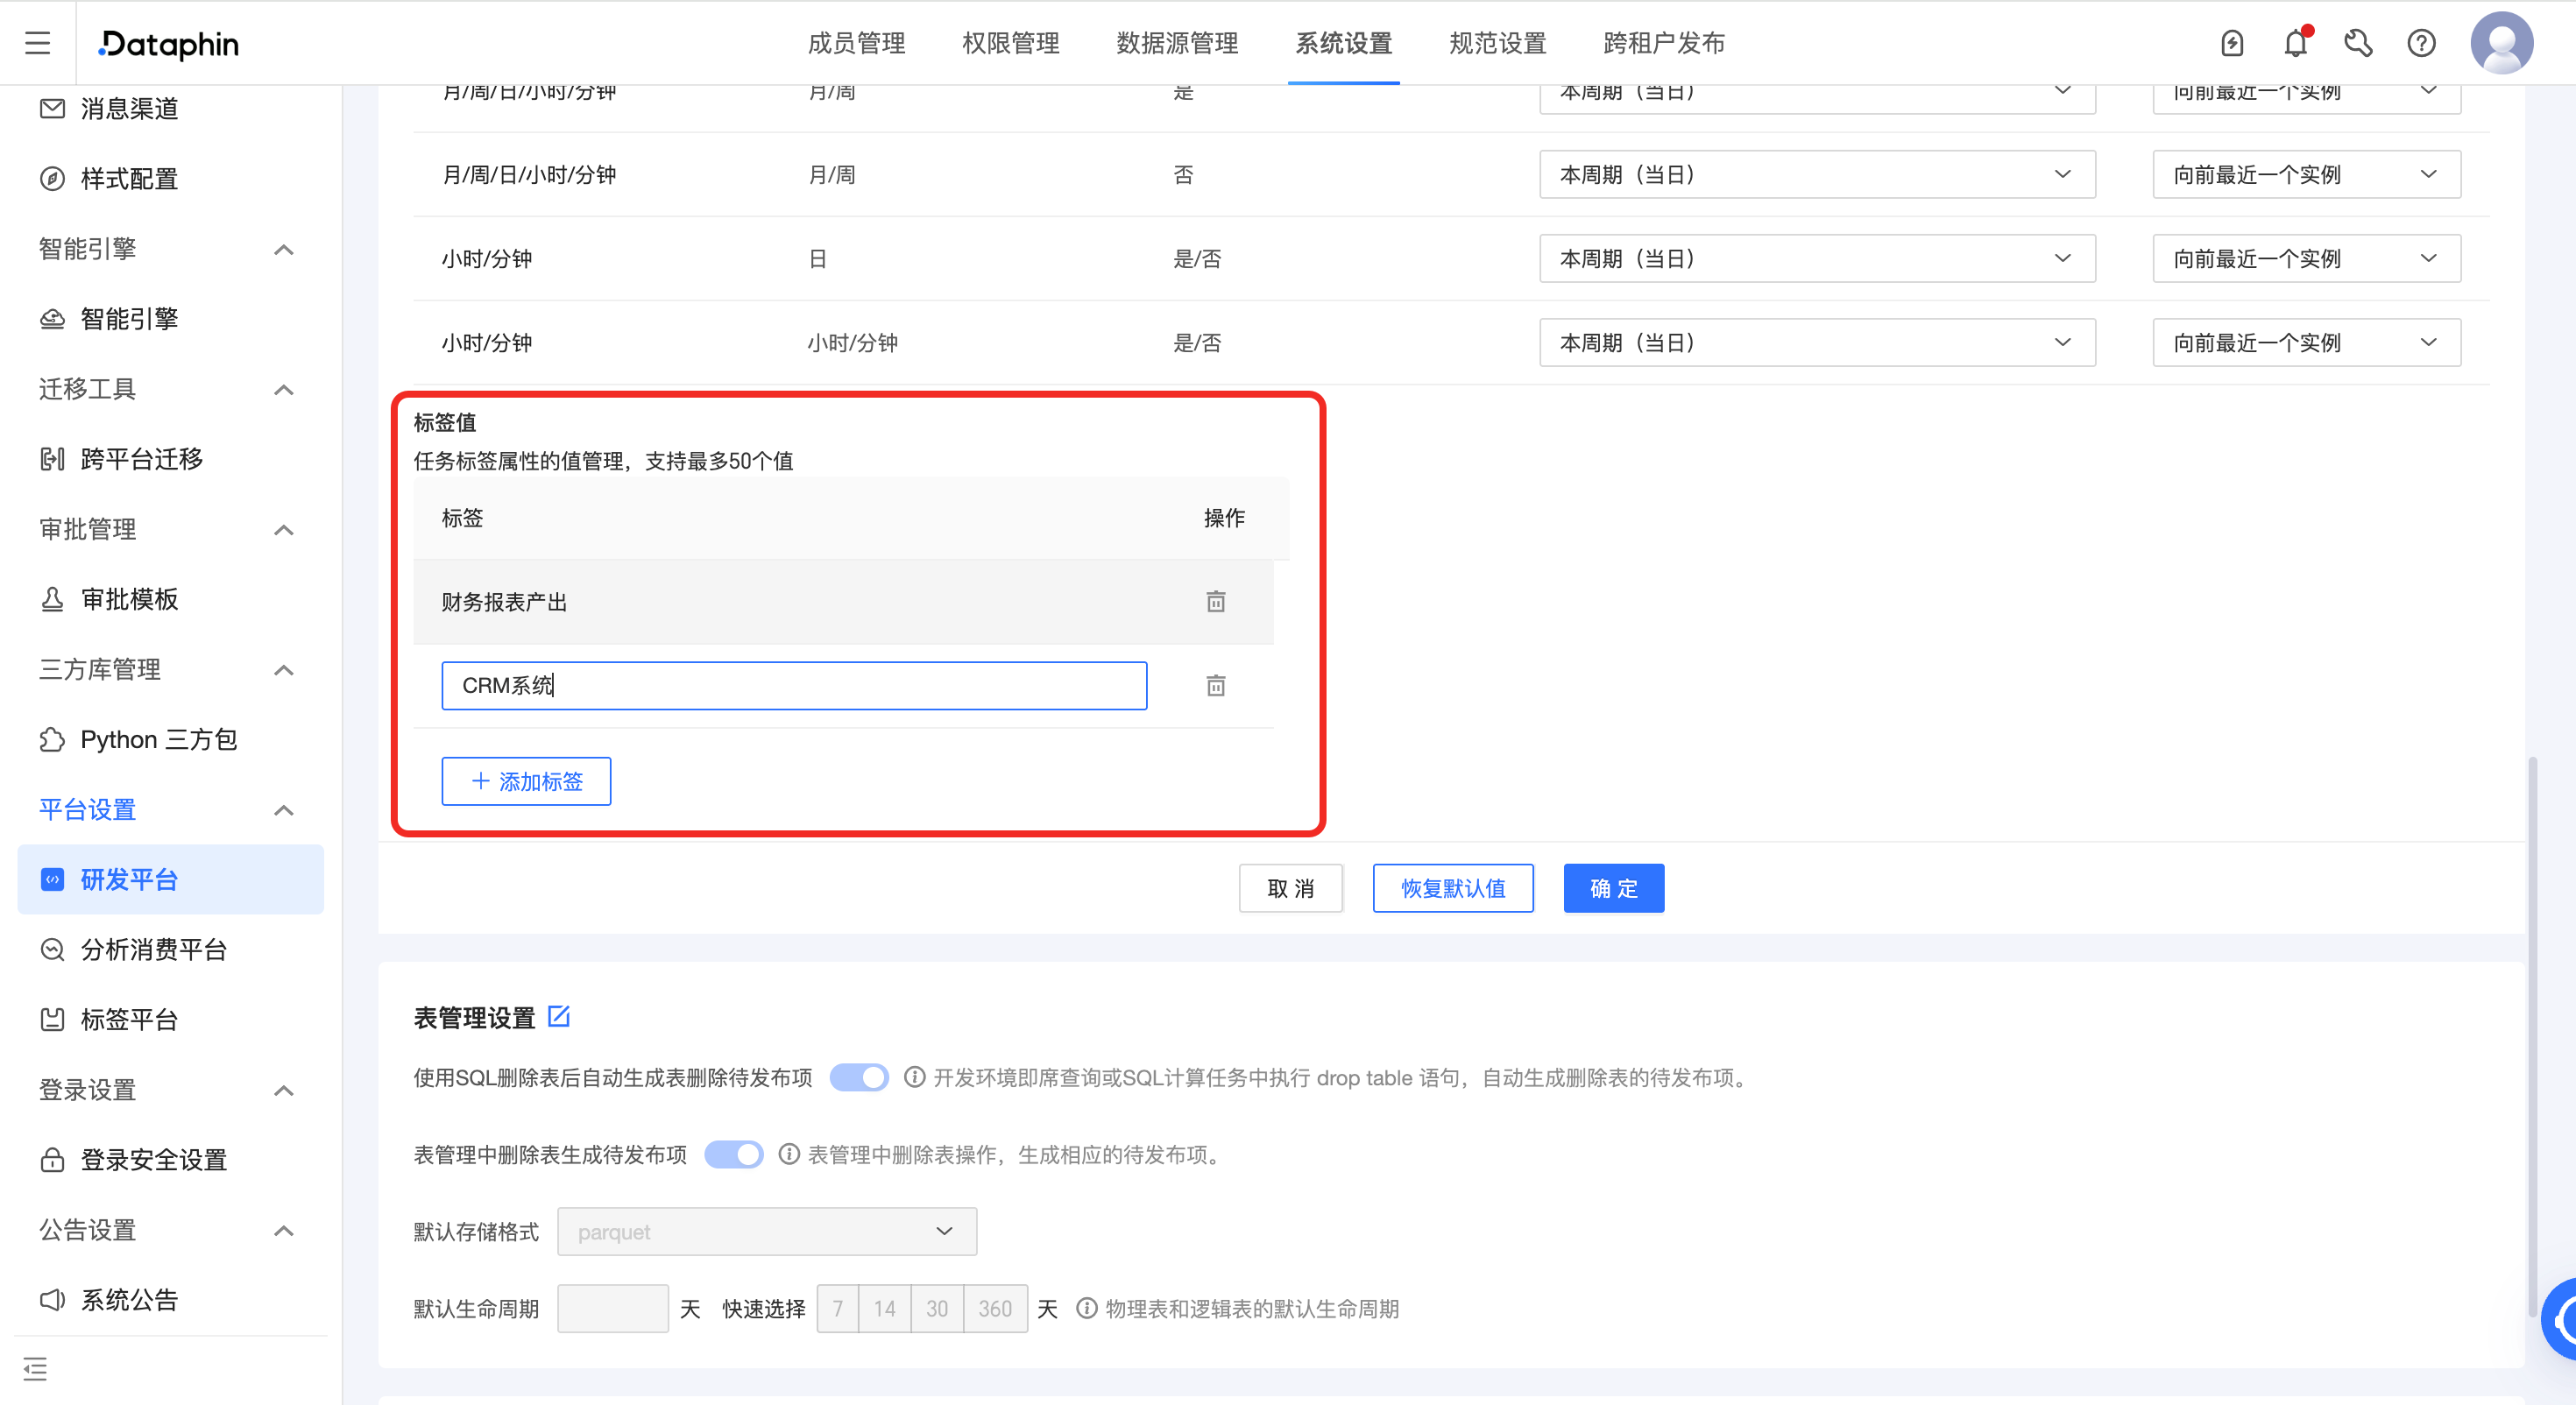Switch to 规范设置 tab
Image resolution: width=2576 pixels, height=1405 pixels.
[1497, 43]
